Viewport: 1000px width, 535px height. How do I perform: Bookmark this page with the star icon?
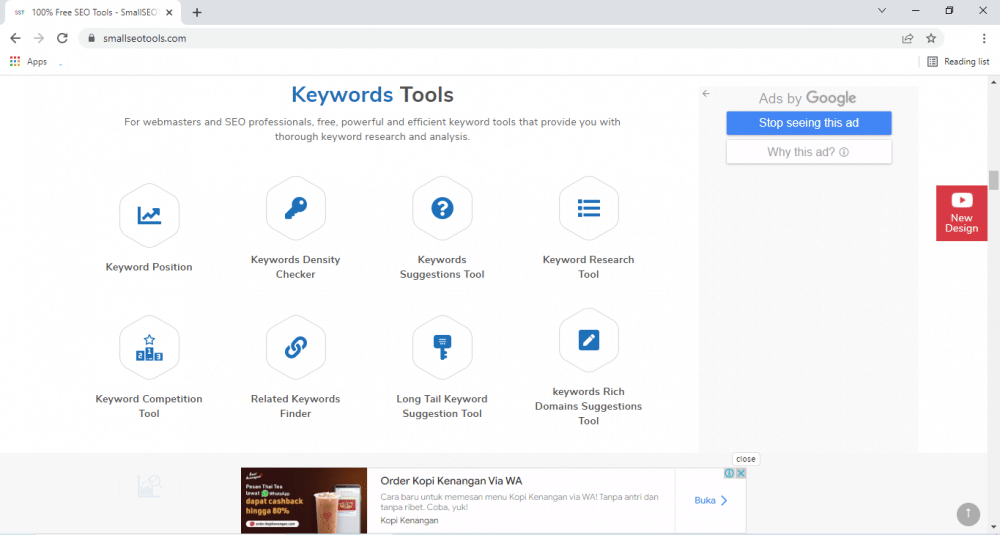(931, 38)
